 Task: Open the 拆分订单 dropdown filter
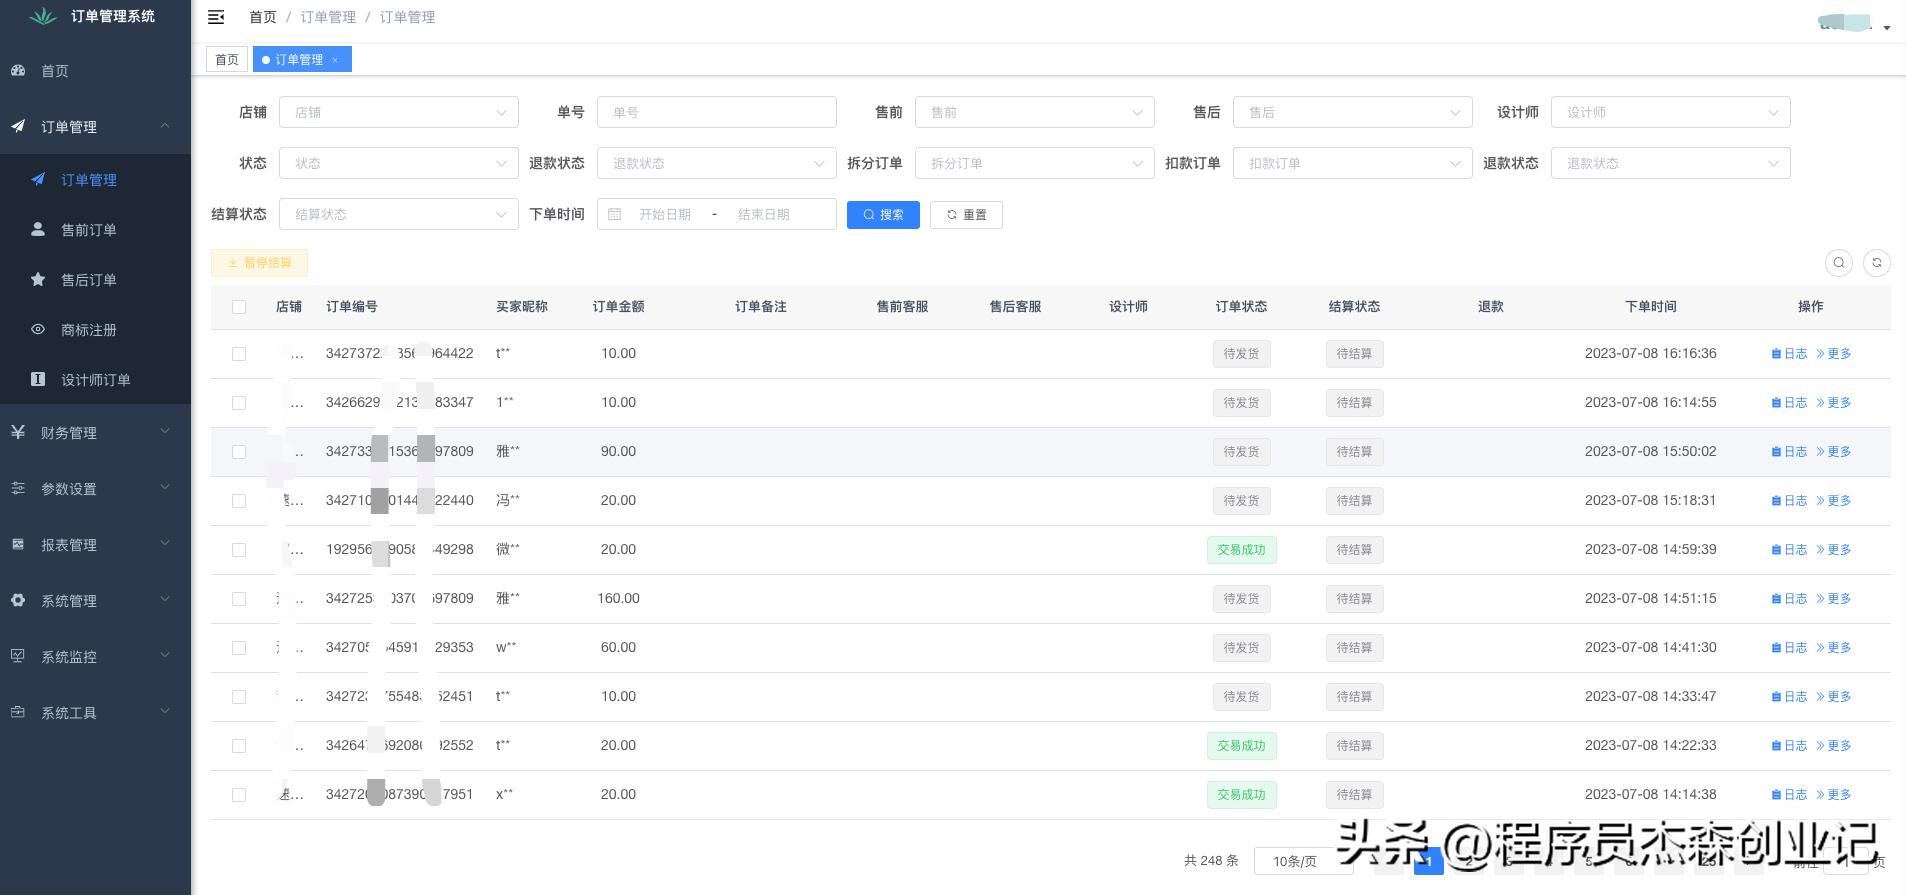pyautogui.click(x=1035, y=163)
